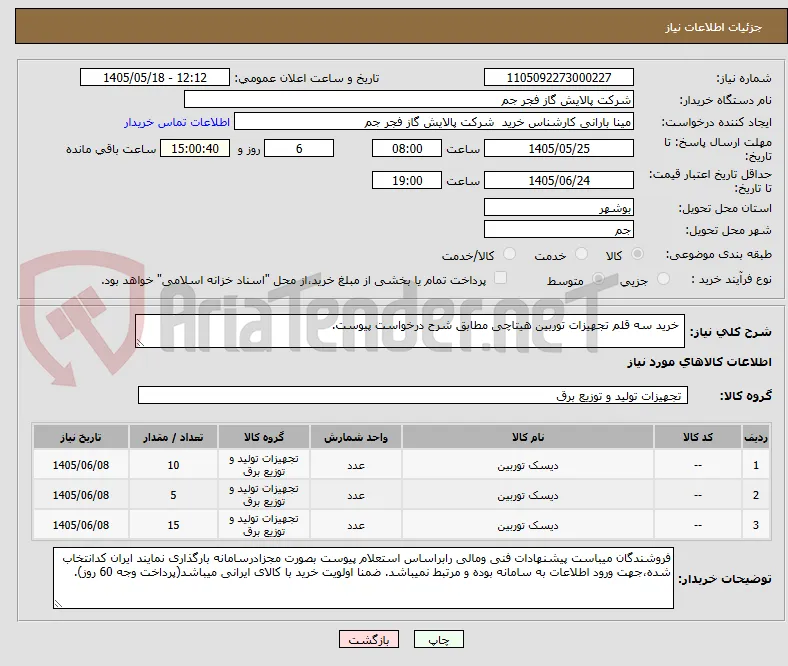Screen dimensions: 788x666
Task: Select the کالا radio button
Action: coord(637,254)
